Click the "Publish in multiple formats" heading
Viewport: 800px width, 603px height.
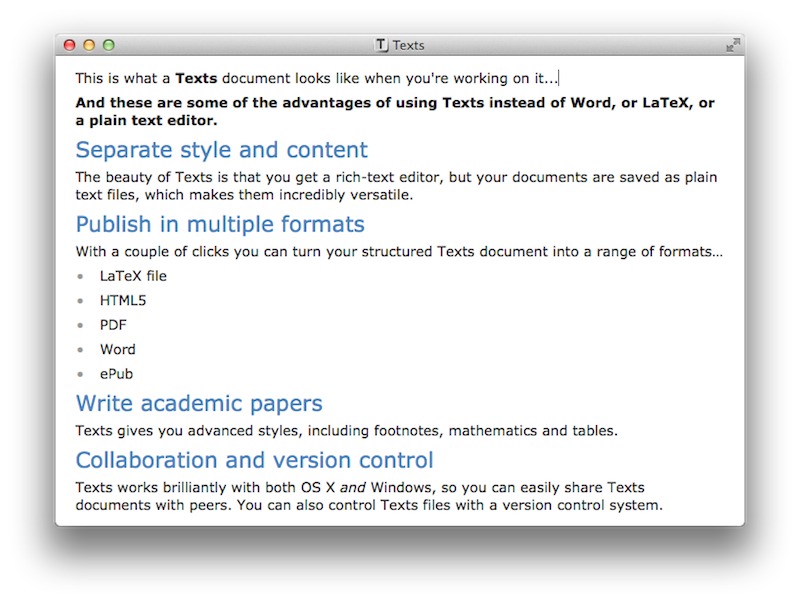click(x=220, y=224)
